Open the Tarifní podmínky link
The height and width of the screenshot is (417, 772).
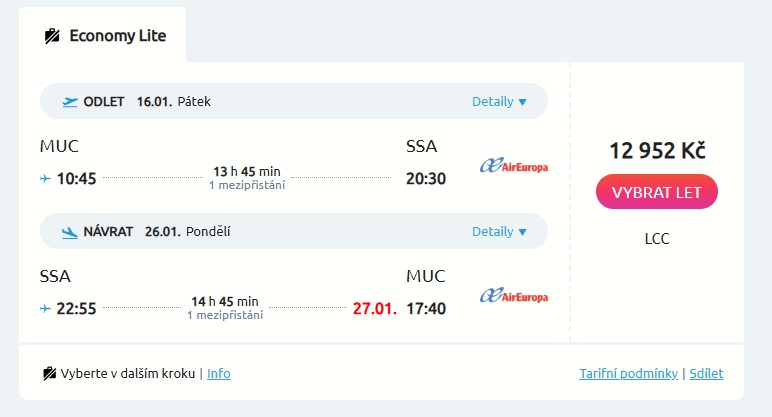click(628, 374)
